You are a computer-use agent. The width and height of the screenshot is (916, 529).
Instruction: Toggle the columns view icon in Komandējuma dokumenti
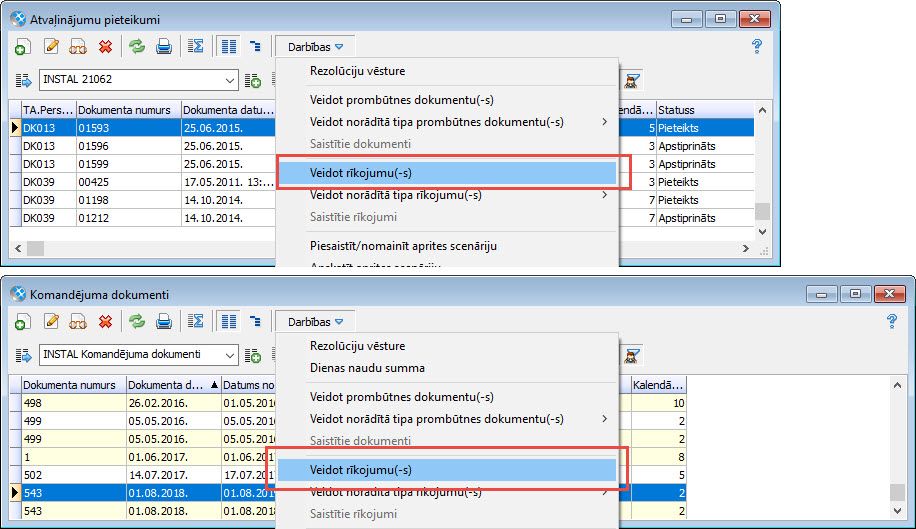click(x=228, y=322)
